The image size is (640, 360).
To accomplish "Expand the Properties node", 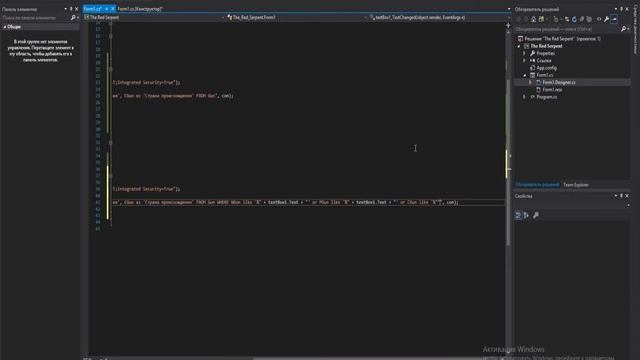I will (524, 53).
